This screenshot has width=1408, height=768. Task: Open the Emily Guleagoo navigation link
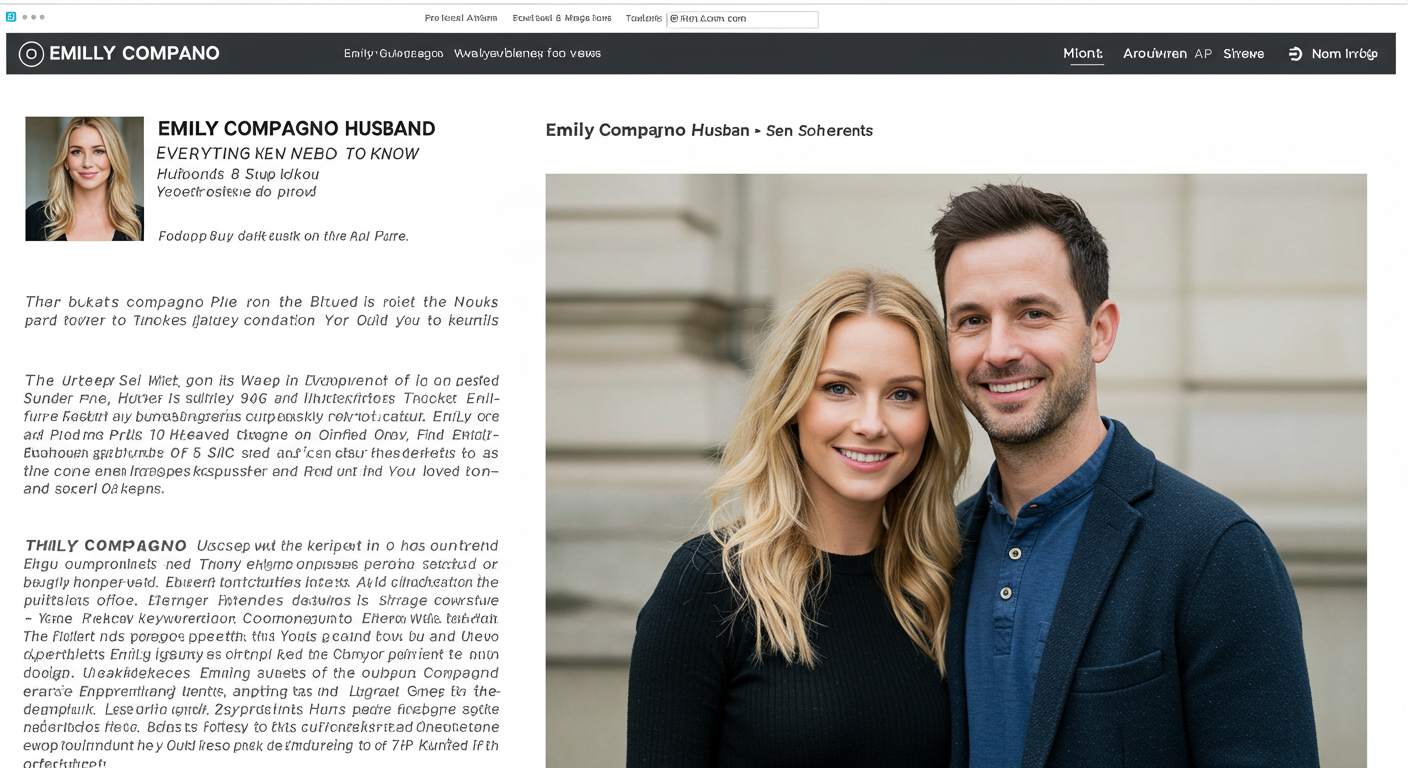click(x=393, y=54)
